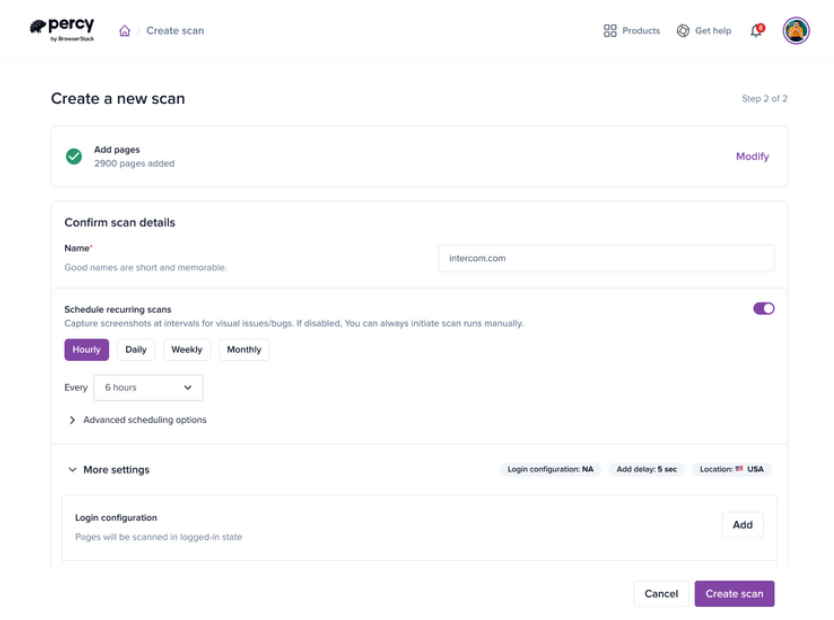Click the scan Name input field
Image resolution: width=834 pixels, height=620 pixels.
[606, 258]
